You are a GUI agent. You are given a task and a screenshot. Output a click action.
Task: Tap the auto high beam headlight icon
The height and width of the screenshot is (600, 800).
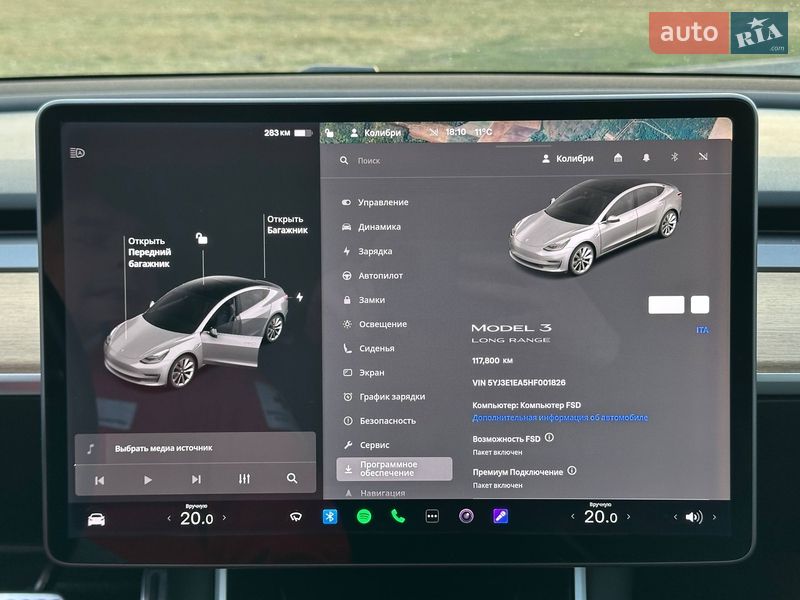(77, 153)
